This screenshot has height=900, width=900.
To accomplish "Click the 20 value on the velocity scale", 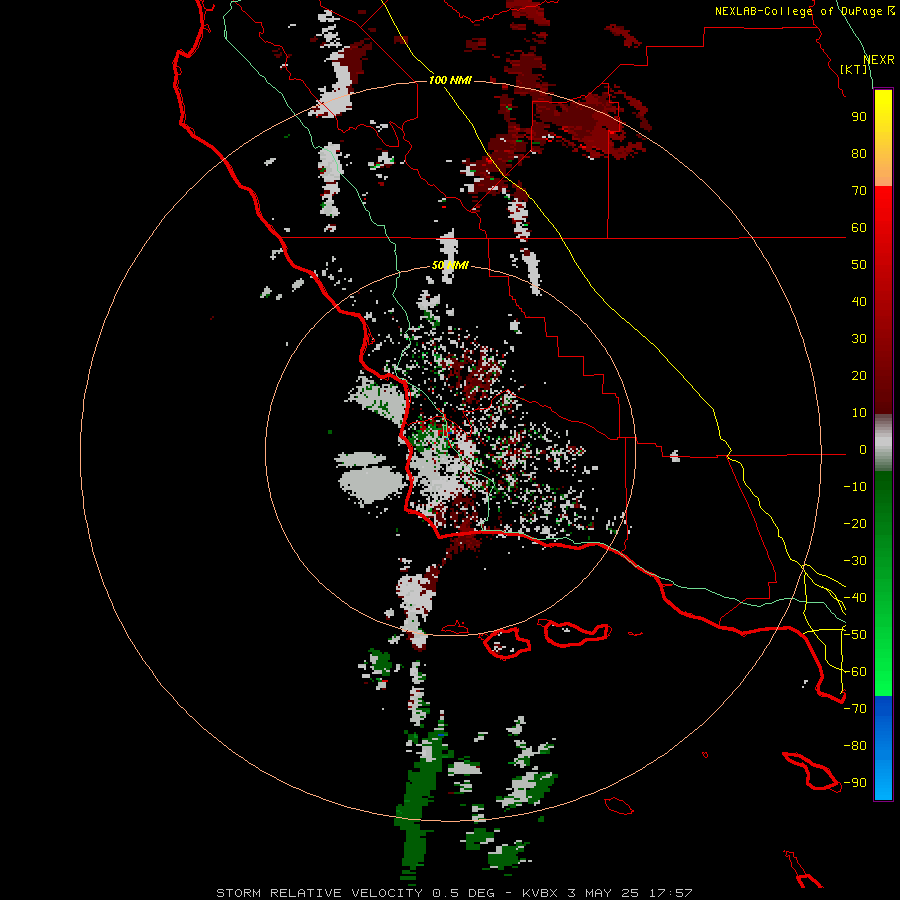I will click(x=859, y=376).
